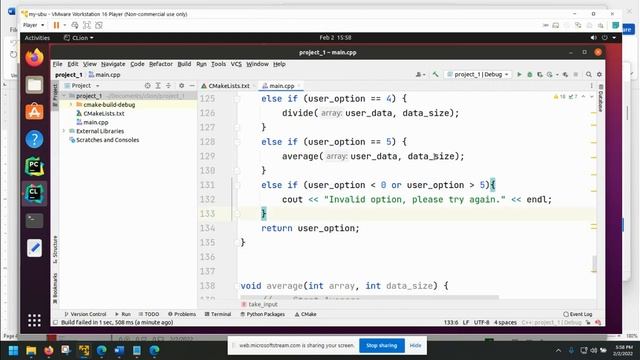This screenshot has width=640, height=360.
Task: Switch to the CMakeLists.txt editor tab
Action: [x=229, y=86]
